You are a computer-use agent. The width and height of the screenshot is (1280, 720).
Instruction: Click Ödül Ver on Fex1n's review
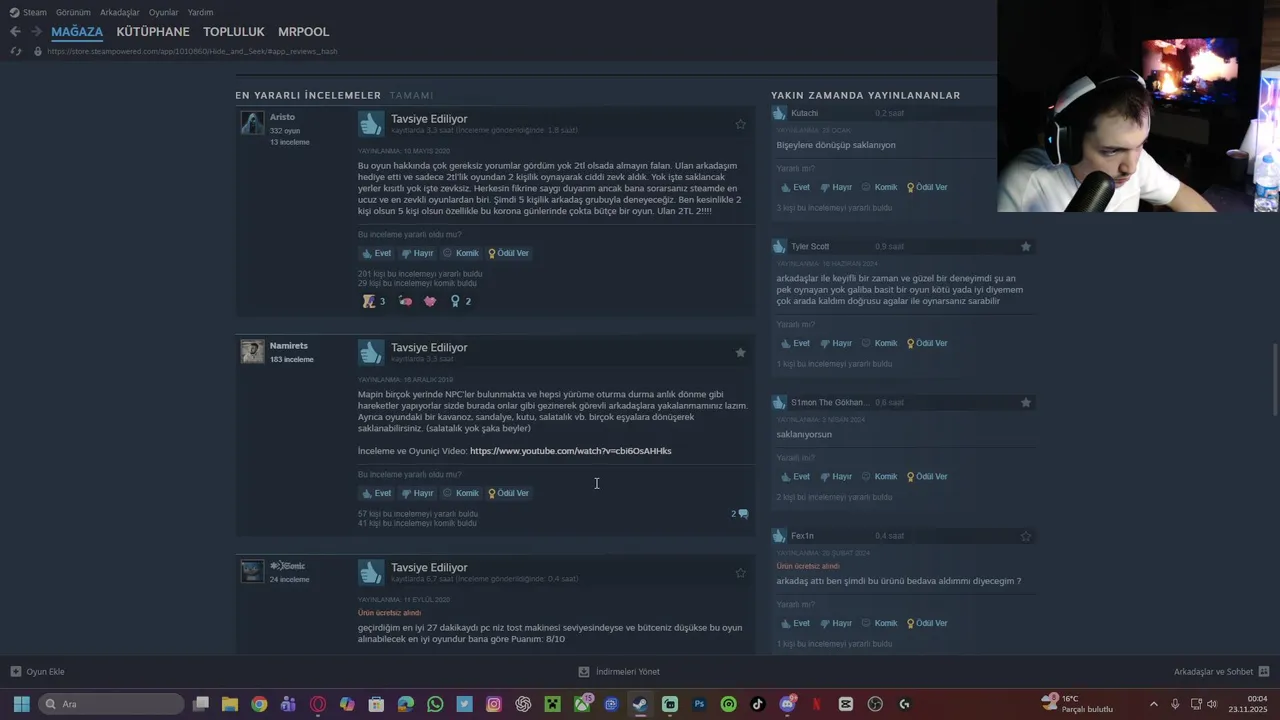click(927, 623)
